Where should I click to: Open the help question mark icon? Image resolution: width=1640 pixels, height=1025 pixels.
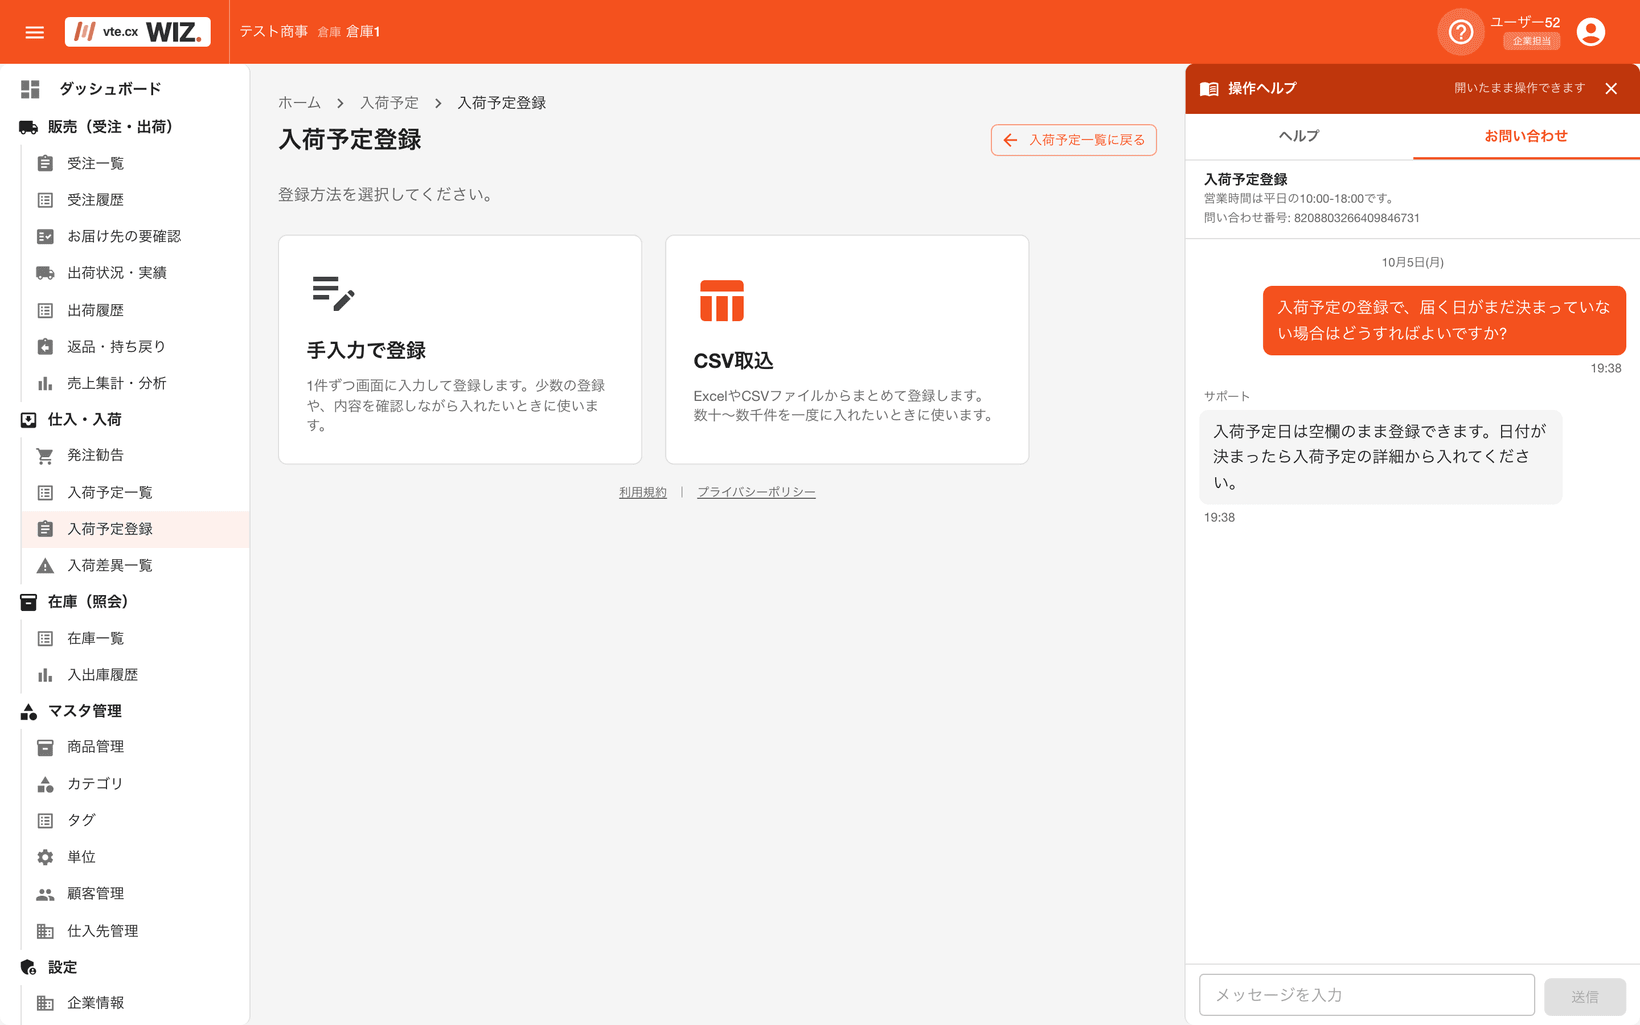[x=1461, y=32]
